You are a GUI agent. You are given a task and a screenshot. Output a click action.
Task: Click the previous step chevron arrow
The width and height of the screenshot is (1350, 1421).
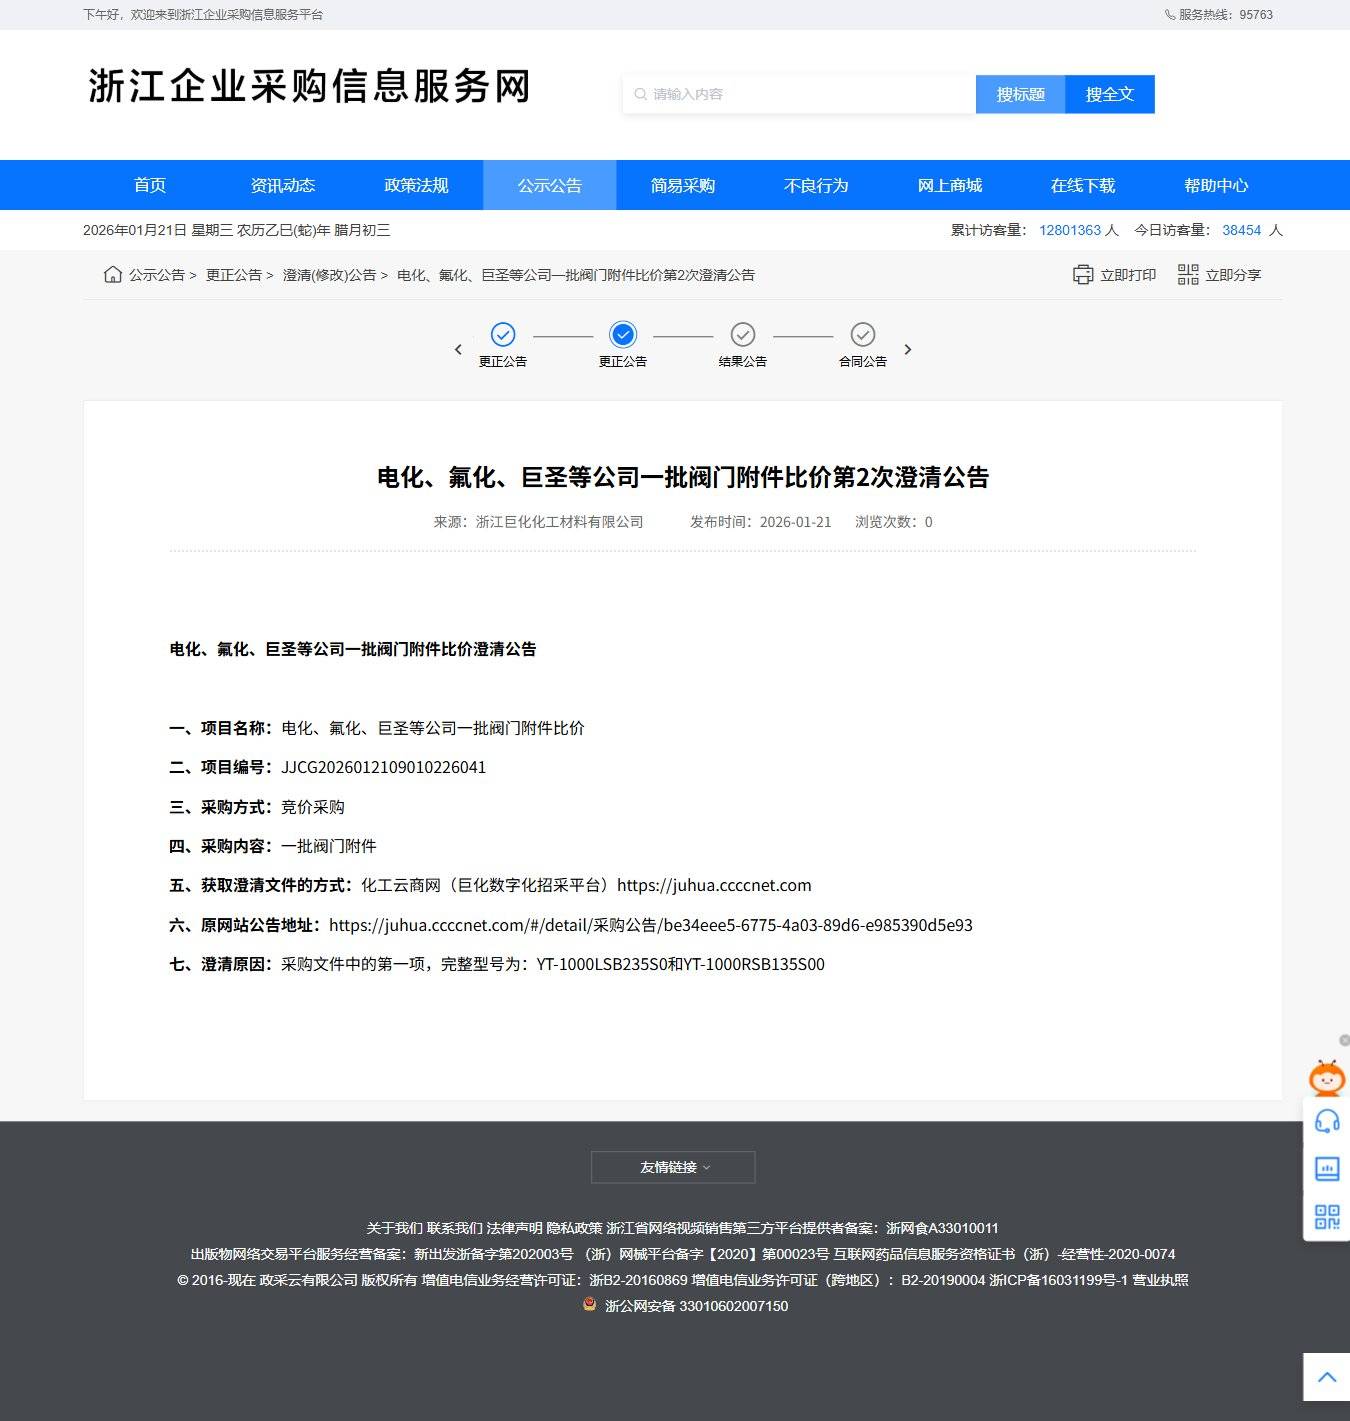coord(458,349)
